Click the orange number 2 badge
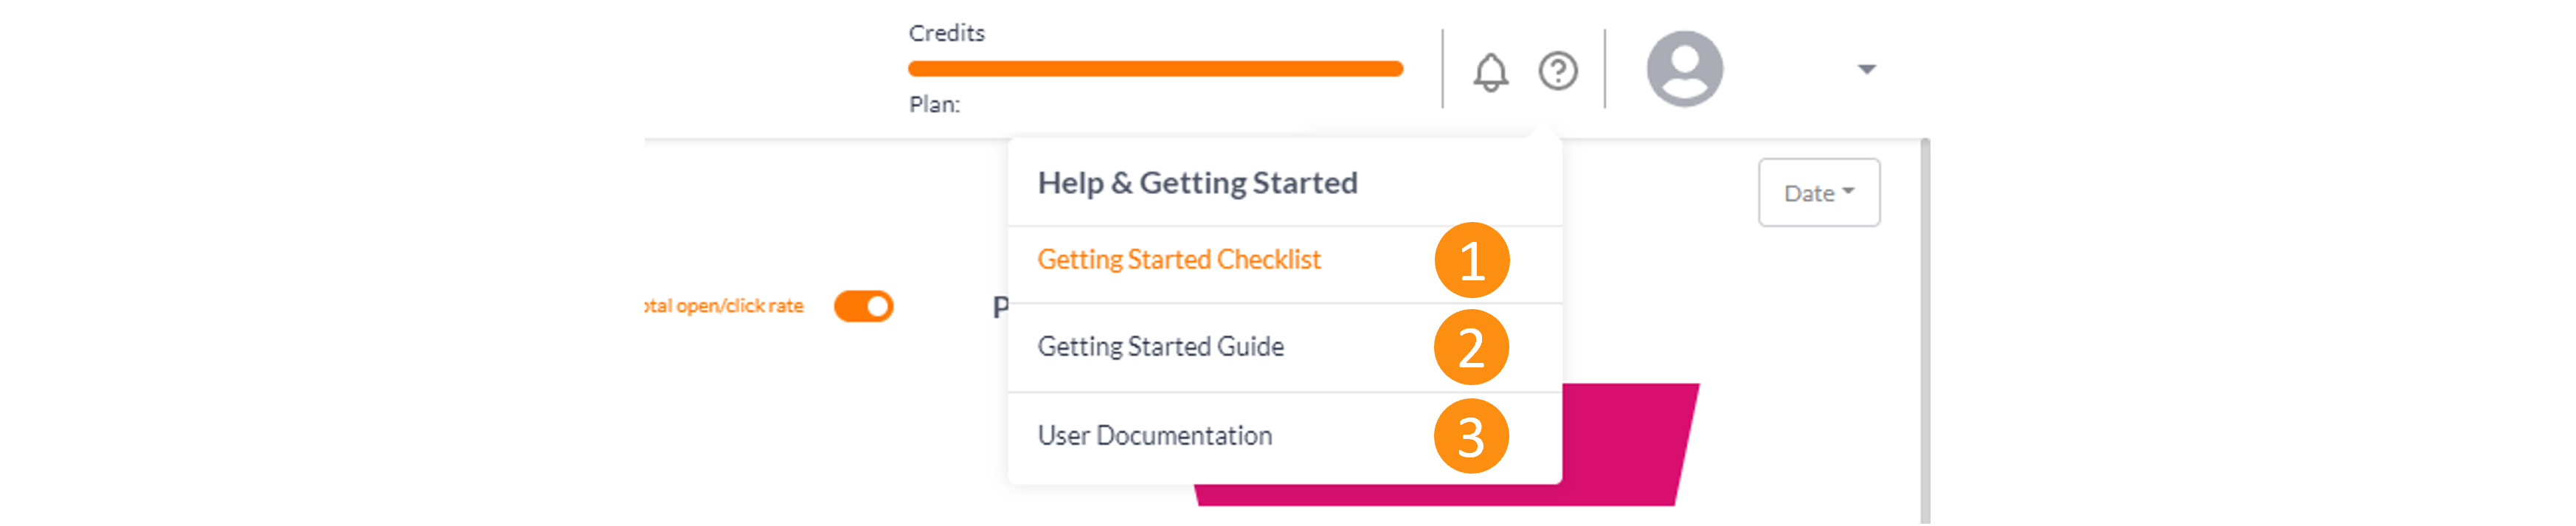Image resolution: width=2576 pixels, height=526 pixels. (x=1471, y=347)
